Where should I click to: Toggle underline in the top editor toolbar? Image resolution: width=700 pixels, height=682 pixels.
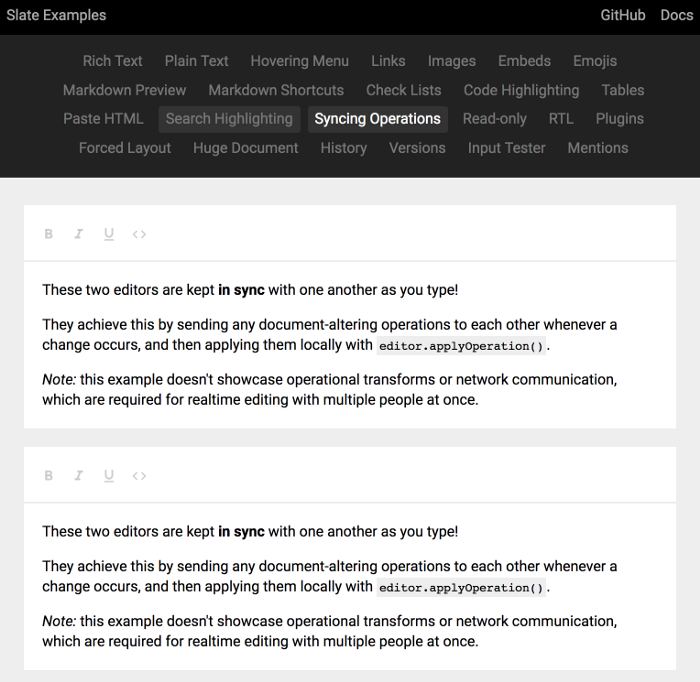109,234
